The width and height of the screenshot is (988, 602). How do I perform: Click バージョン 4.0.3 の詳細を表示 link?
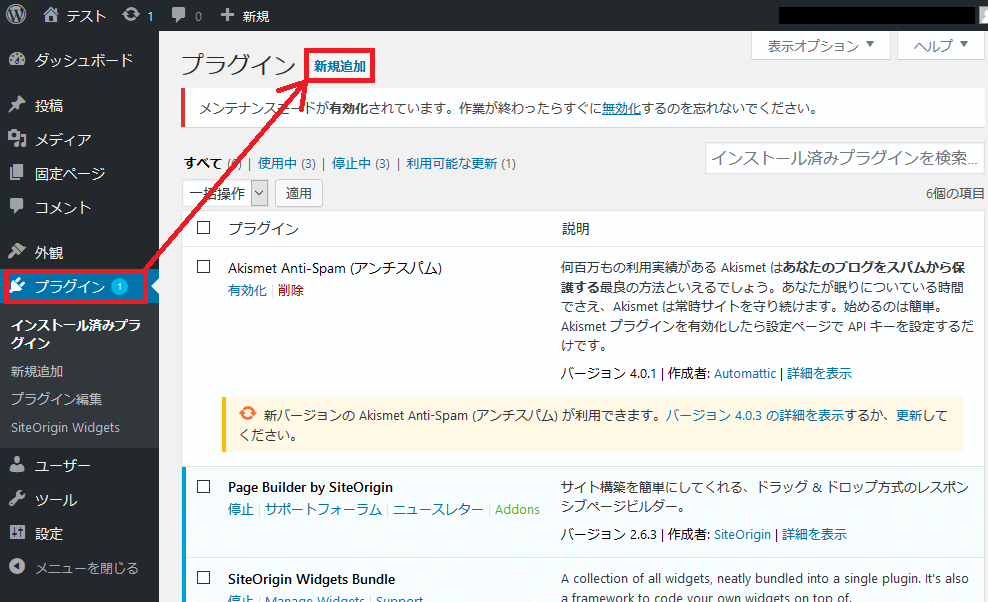click(x=755, y=415)
